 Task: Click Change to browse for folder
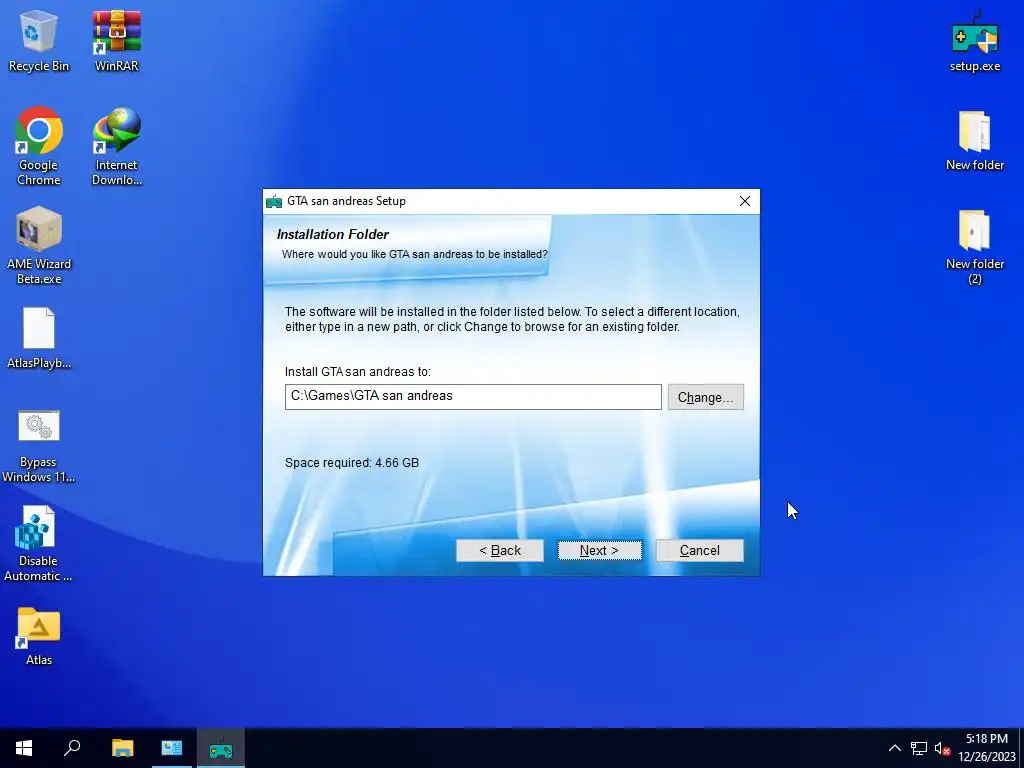coord(705,397)
